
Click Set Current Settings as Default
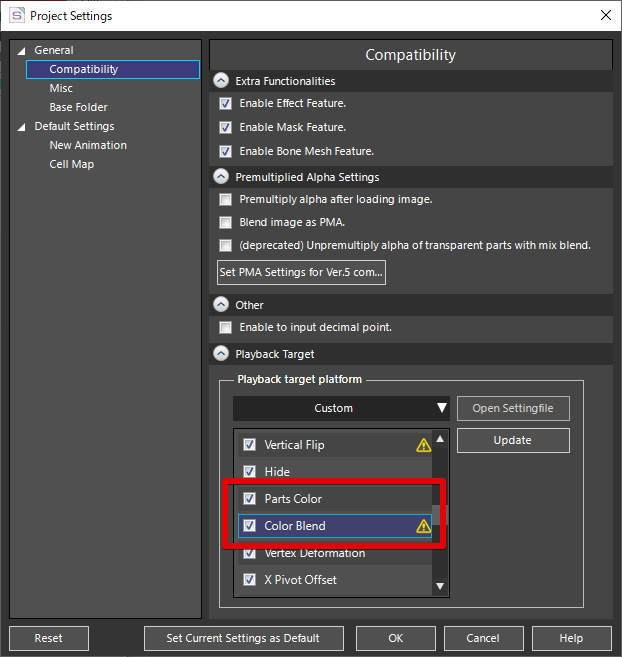click(x=244, y=638)
